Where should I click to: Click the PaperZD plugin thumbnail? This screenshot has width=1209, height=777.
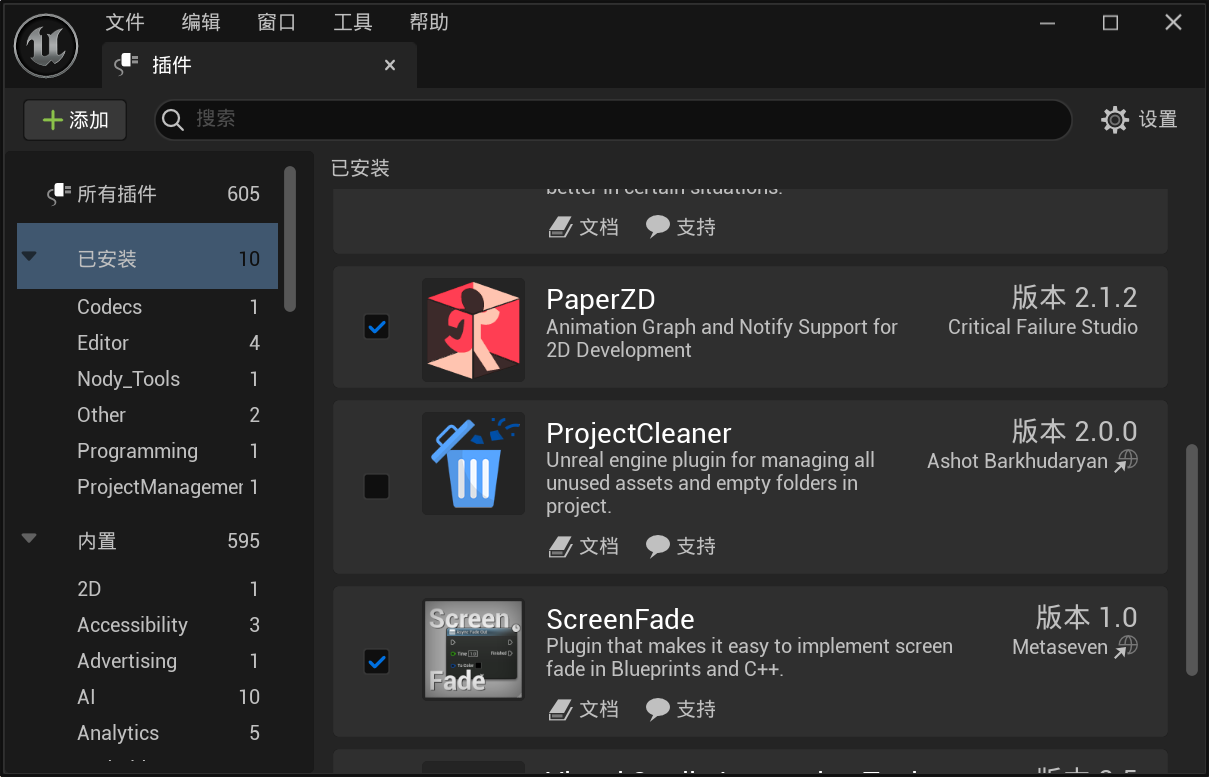[473, 329]
